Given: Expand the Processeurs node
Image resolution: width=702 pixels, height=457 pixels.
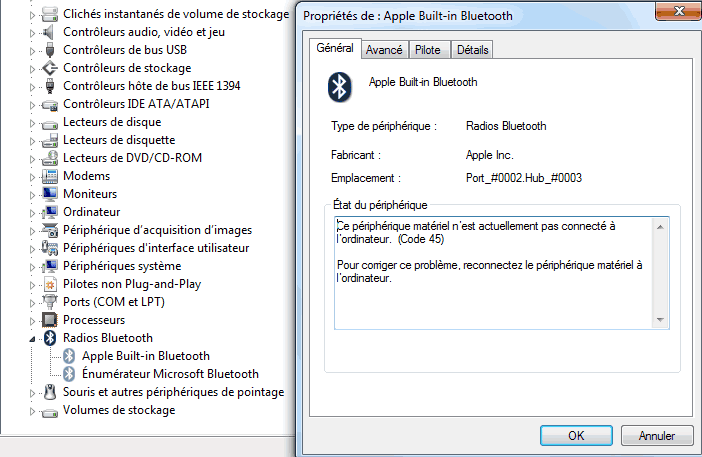Looking at the screenshot, I should point(32,321).
